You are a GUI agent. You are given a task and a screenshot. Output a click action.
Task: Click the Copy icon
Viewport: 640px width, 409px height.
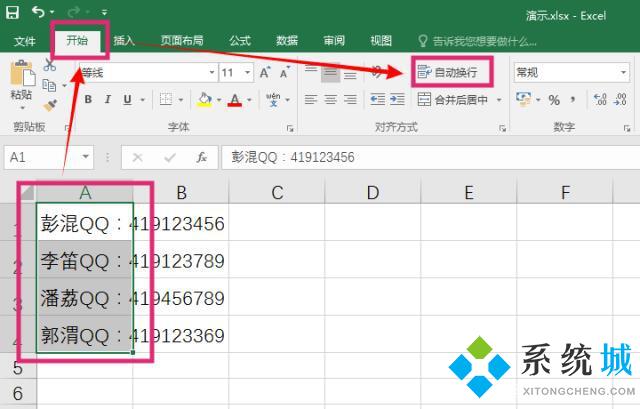(x=50, y=85)
